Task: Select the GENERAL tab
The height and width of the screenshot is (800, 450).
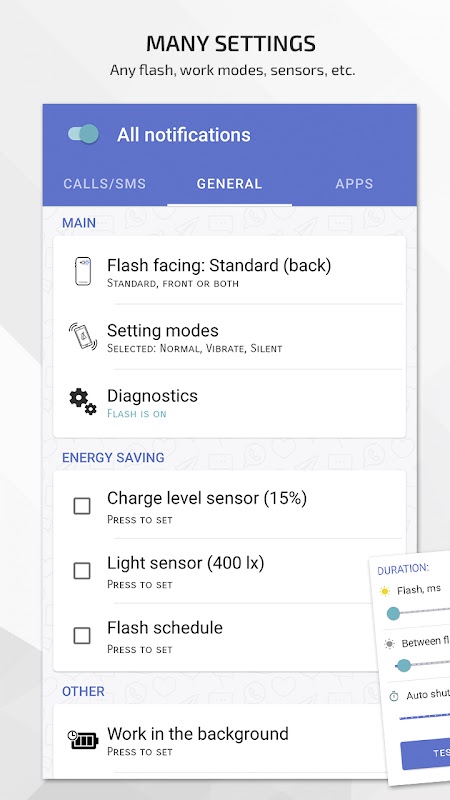Action: click(230, 184)
